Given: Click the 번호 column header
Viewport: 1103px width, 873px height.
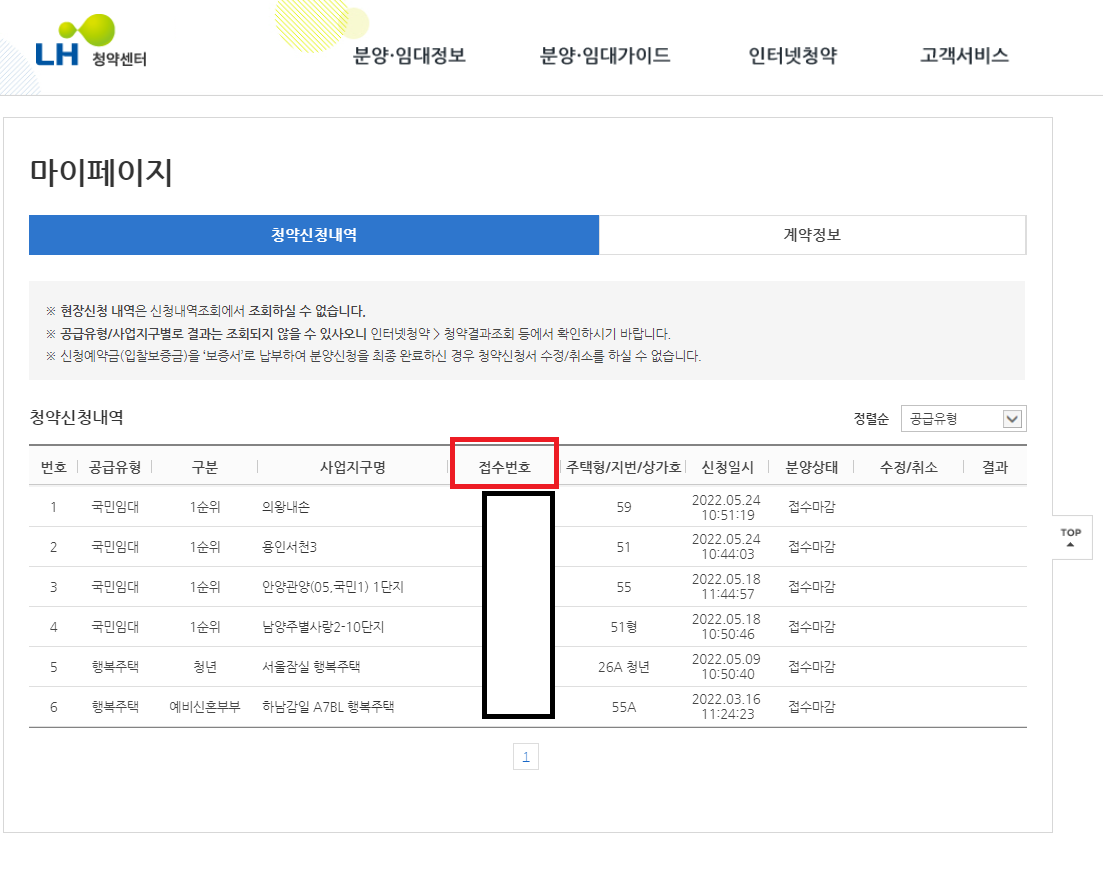Looking at the screenshot, I should [53, 467].
